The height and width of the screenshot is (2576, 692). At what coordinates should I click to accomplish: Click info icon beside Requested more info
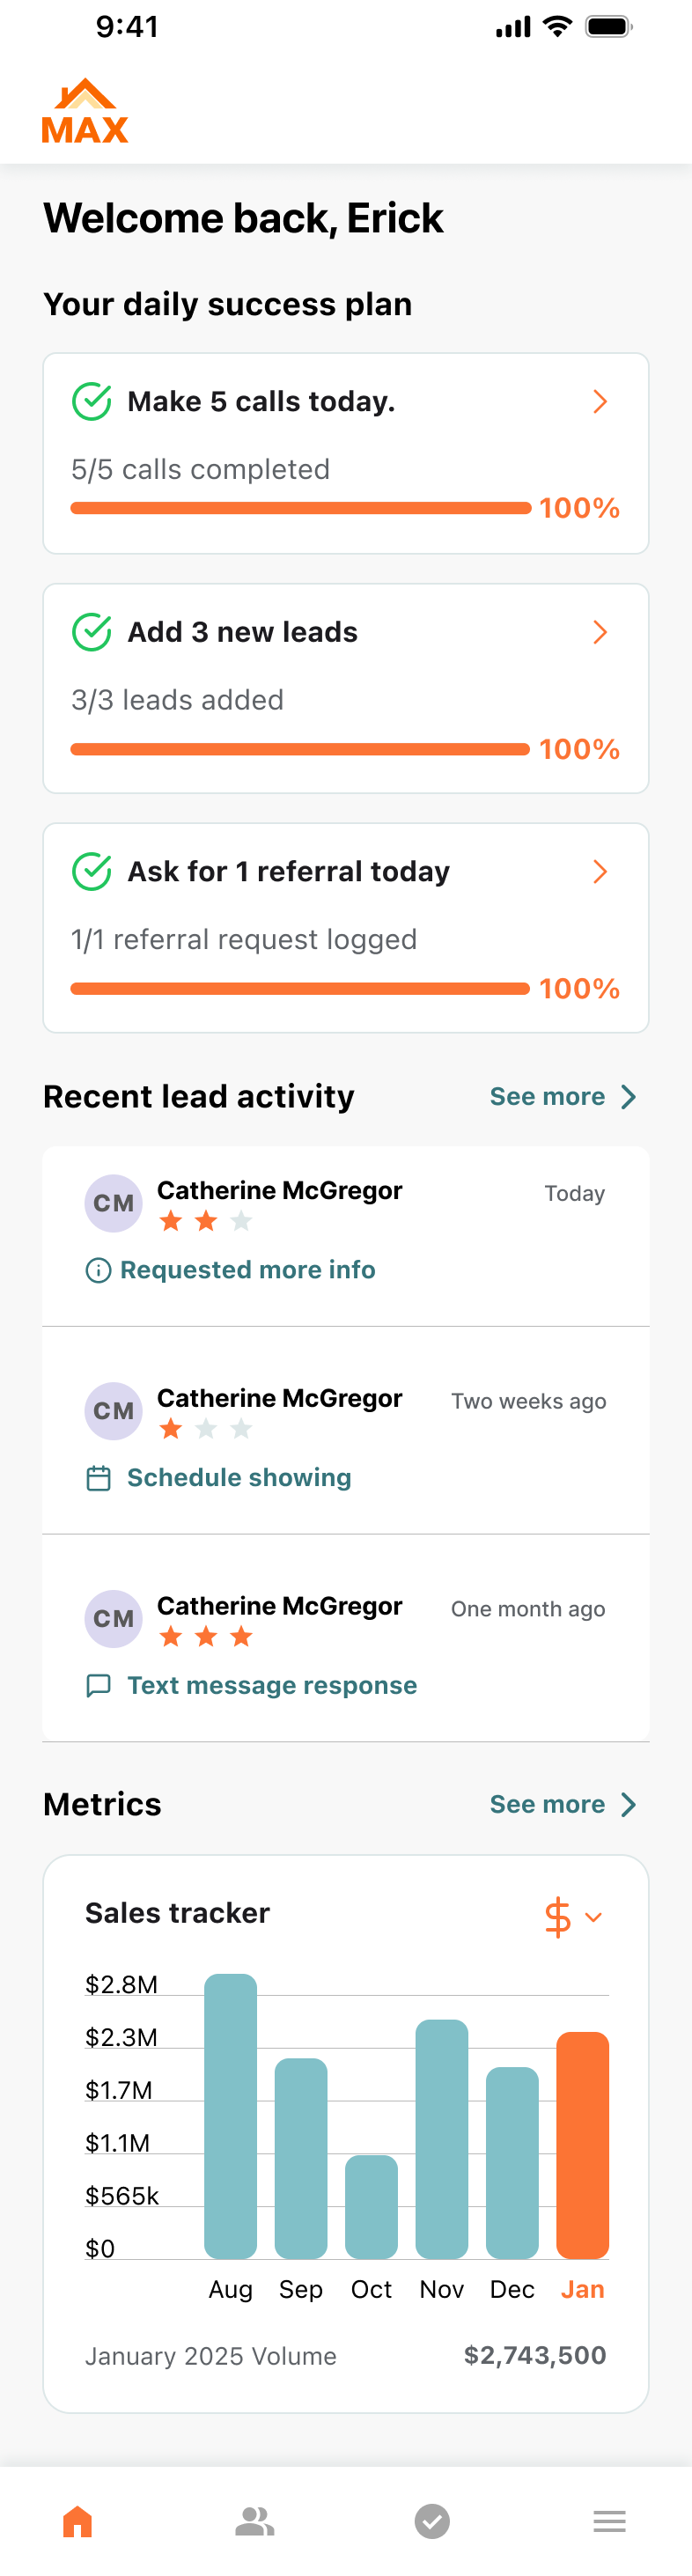(98, 1270)
